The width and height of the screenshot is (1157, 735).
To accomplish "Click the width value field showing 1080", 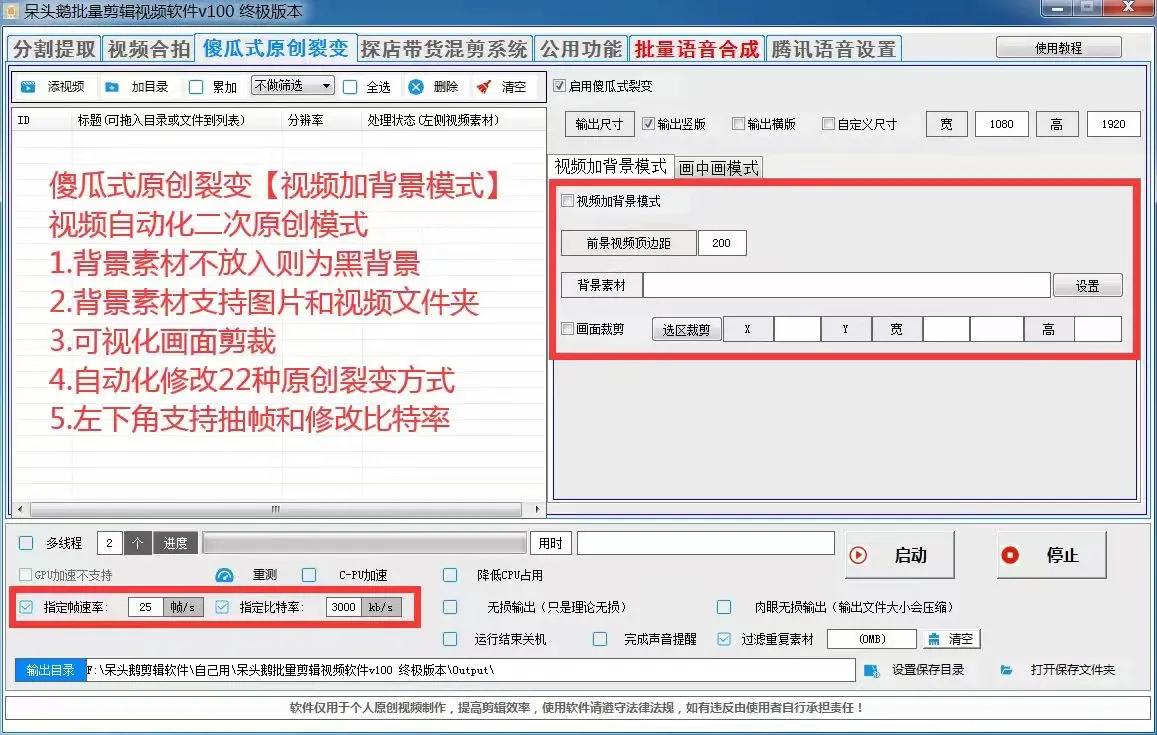I will click(1001, 123).
